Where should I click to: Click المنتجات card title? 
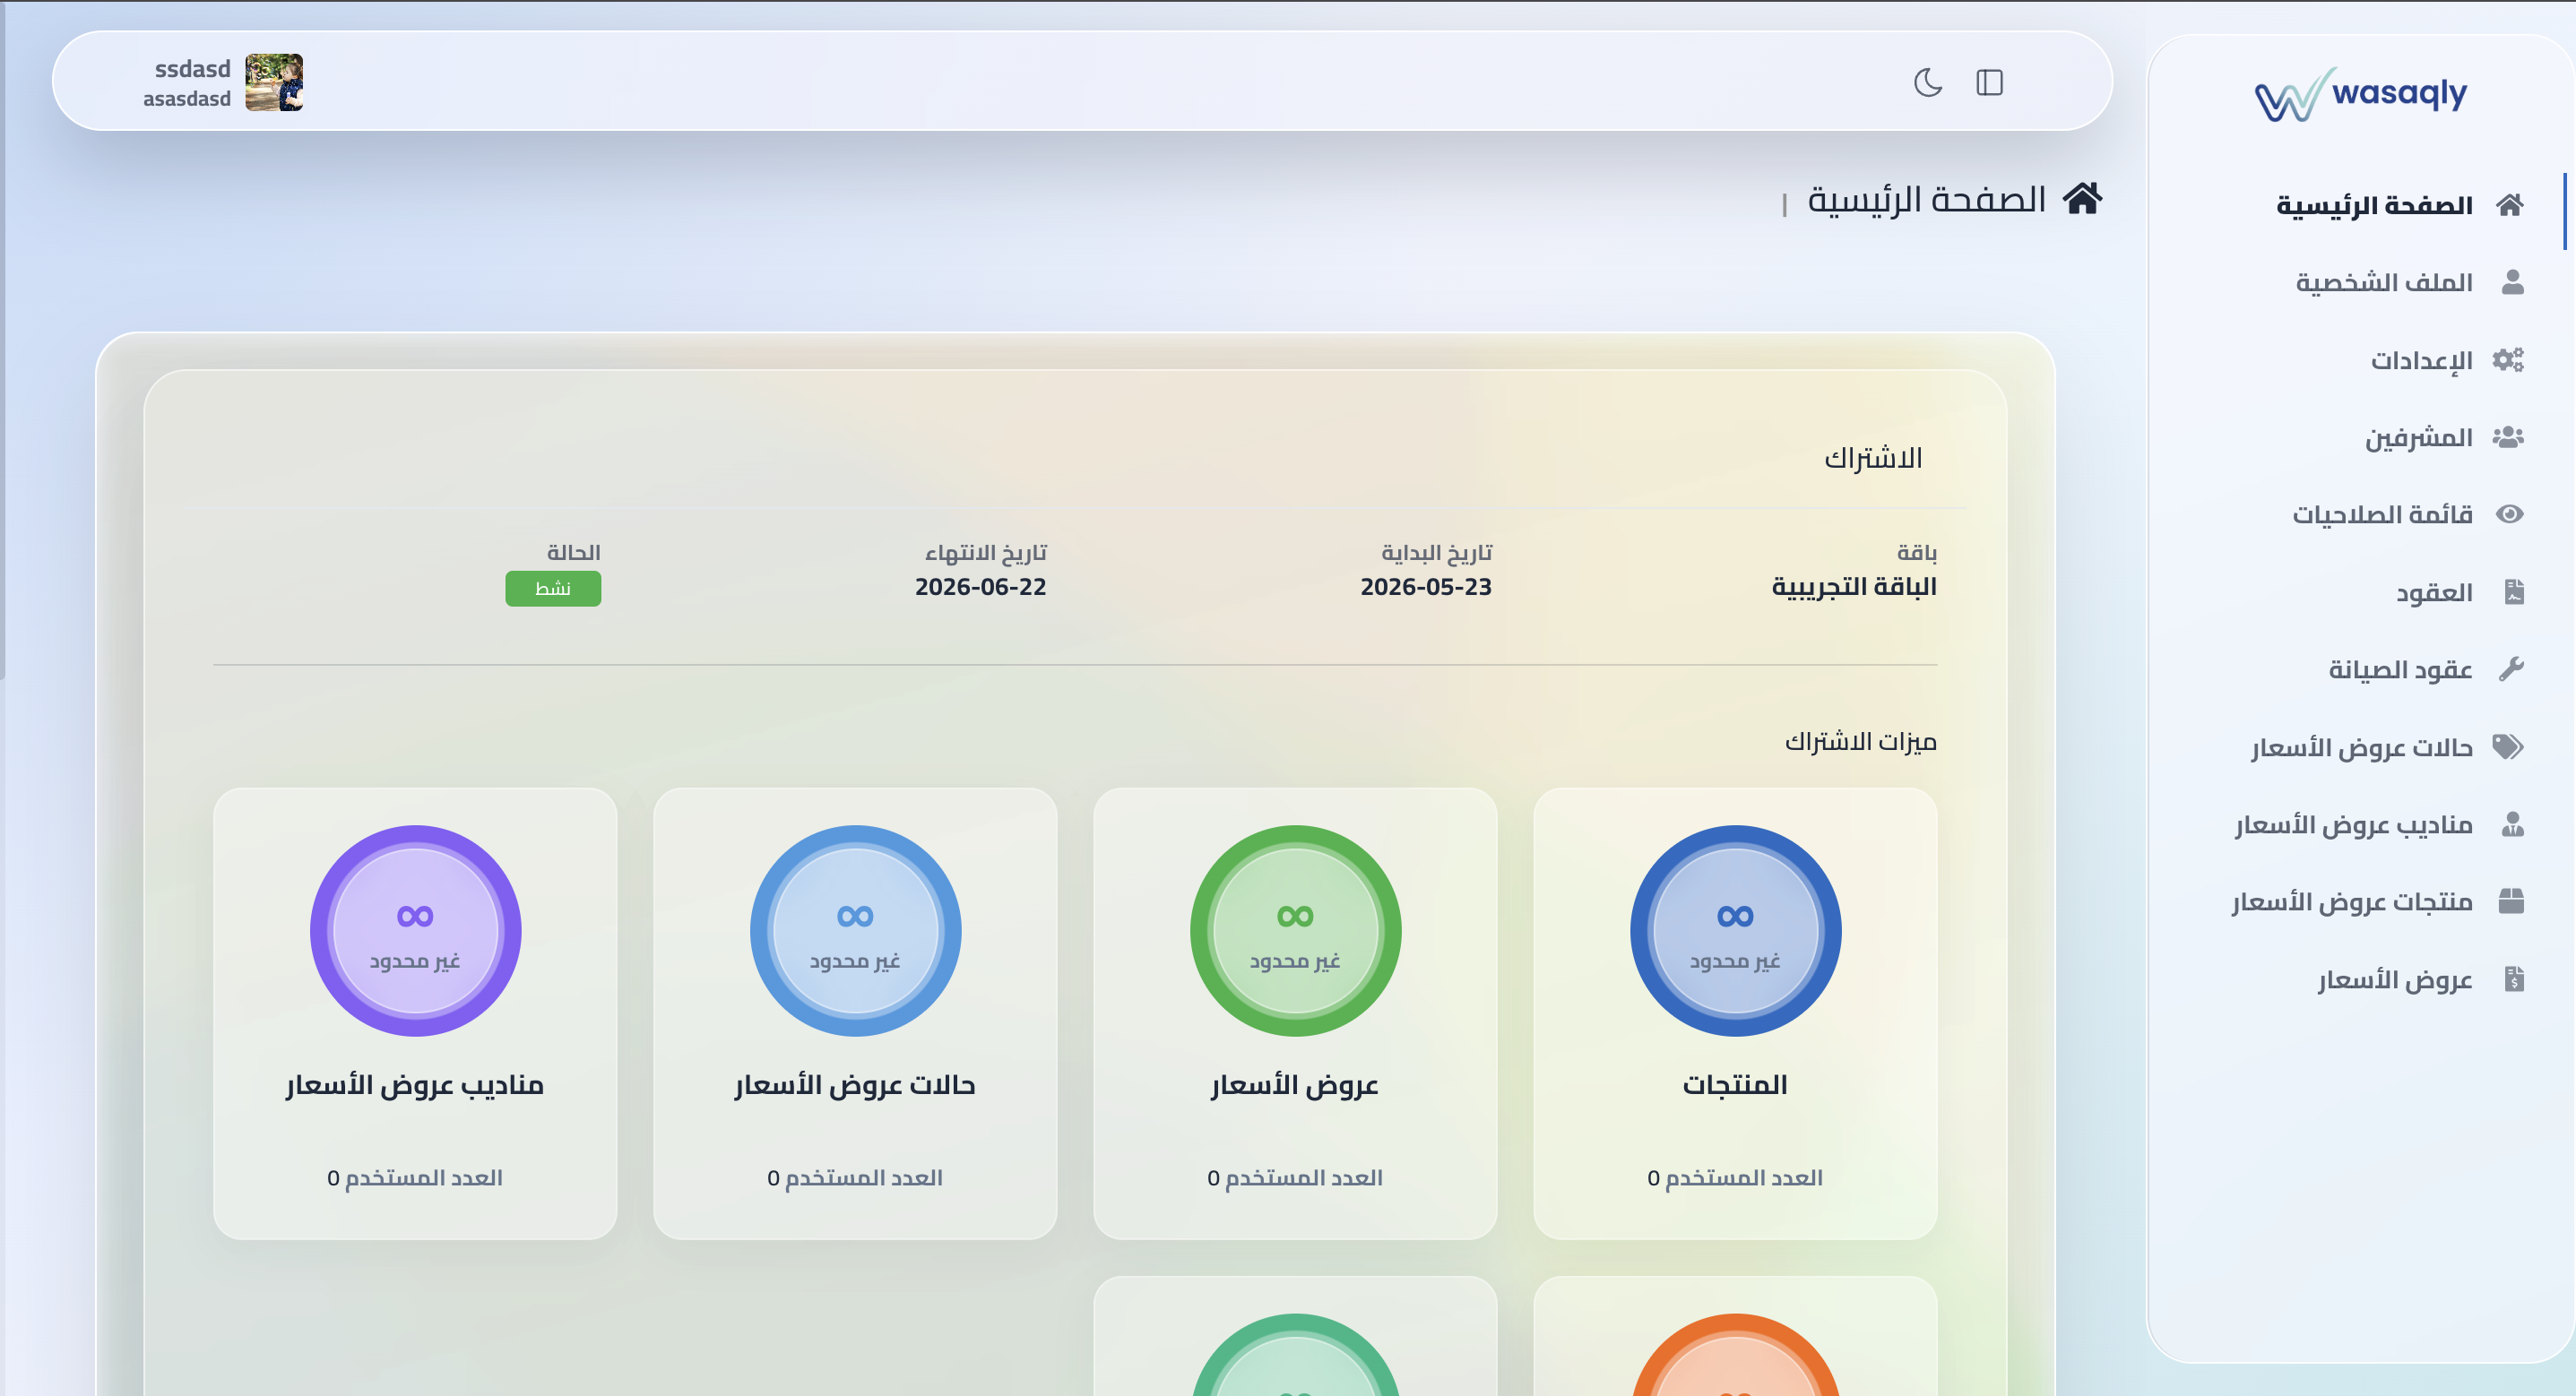click(x=1735, y=1084)
